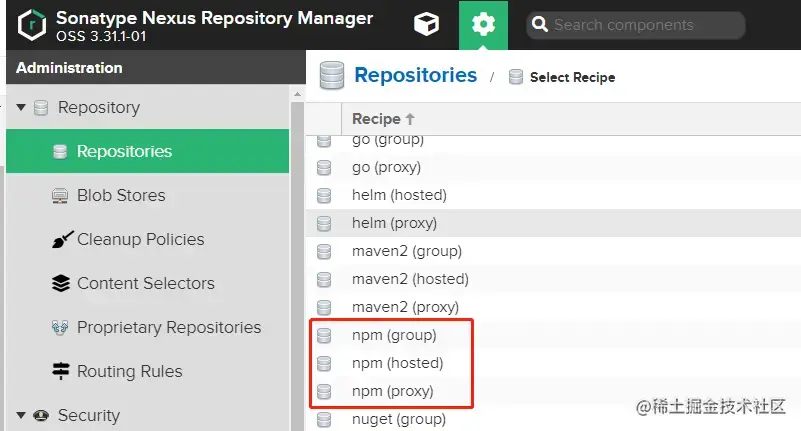801x431 pixels.
Task: Click the maven2 (group) row icon
Action: point(324,252)
